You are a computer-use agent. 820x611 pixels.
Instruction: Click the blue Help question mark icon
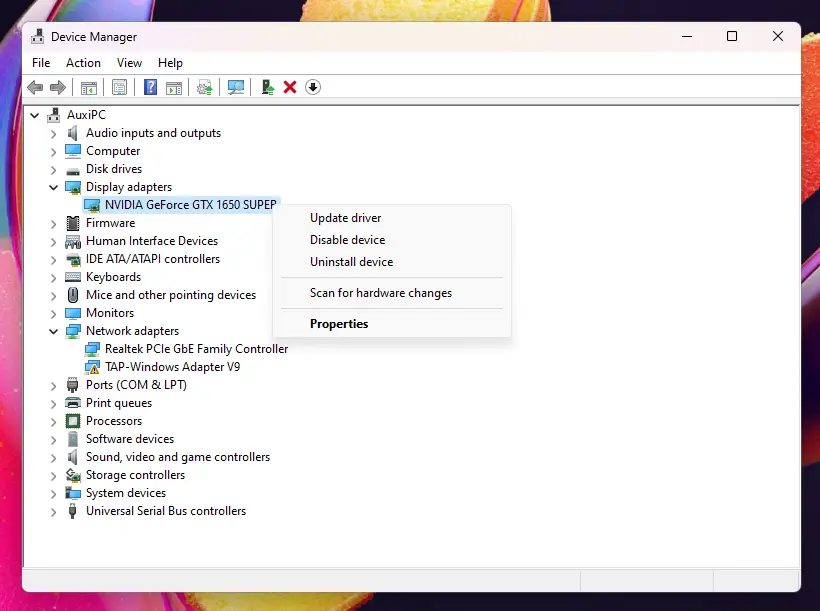tap(151, 87)
